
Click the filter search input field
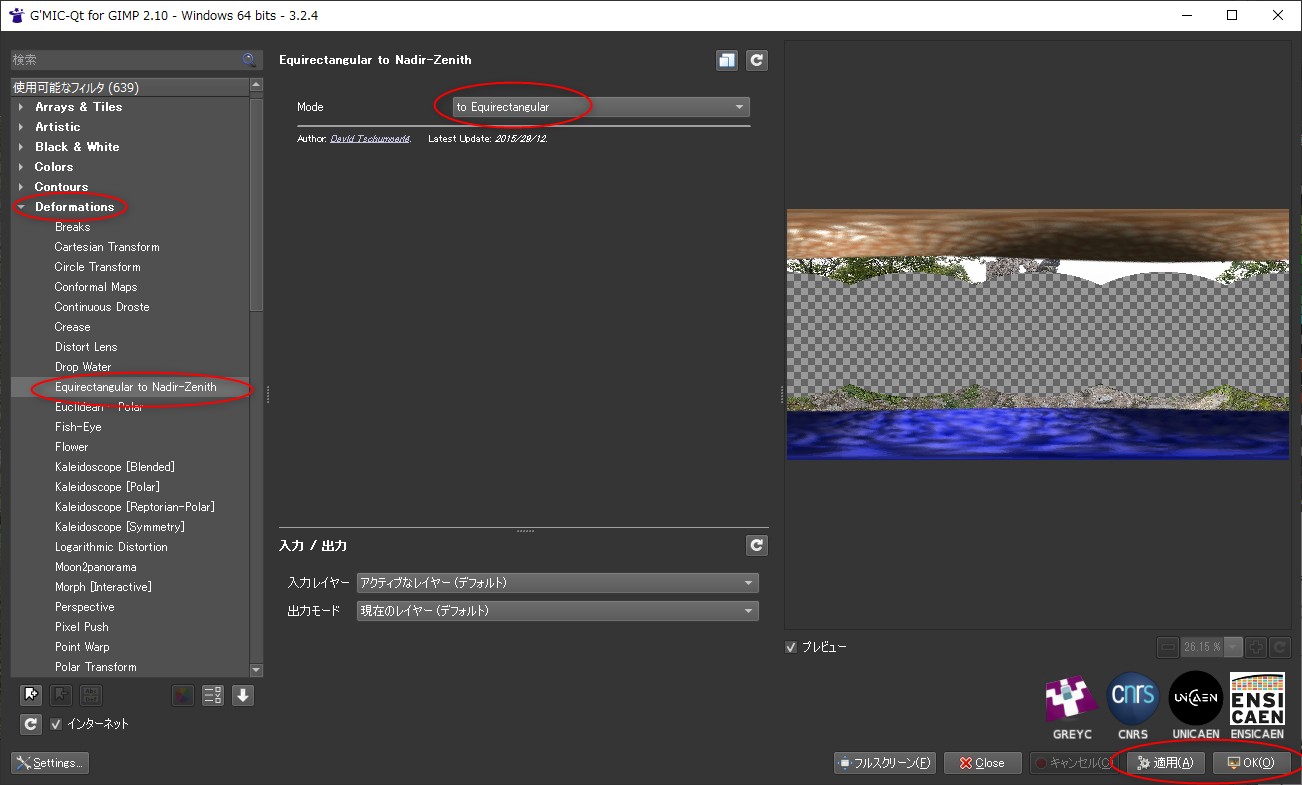[x=125, y=60]
